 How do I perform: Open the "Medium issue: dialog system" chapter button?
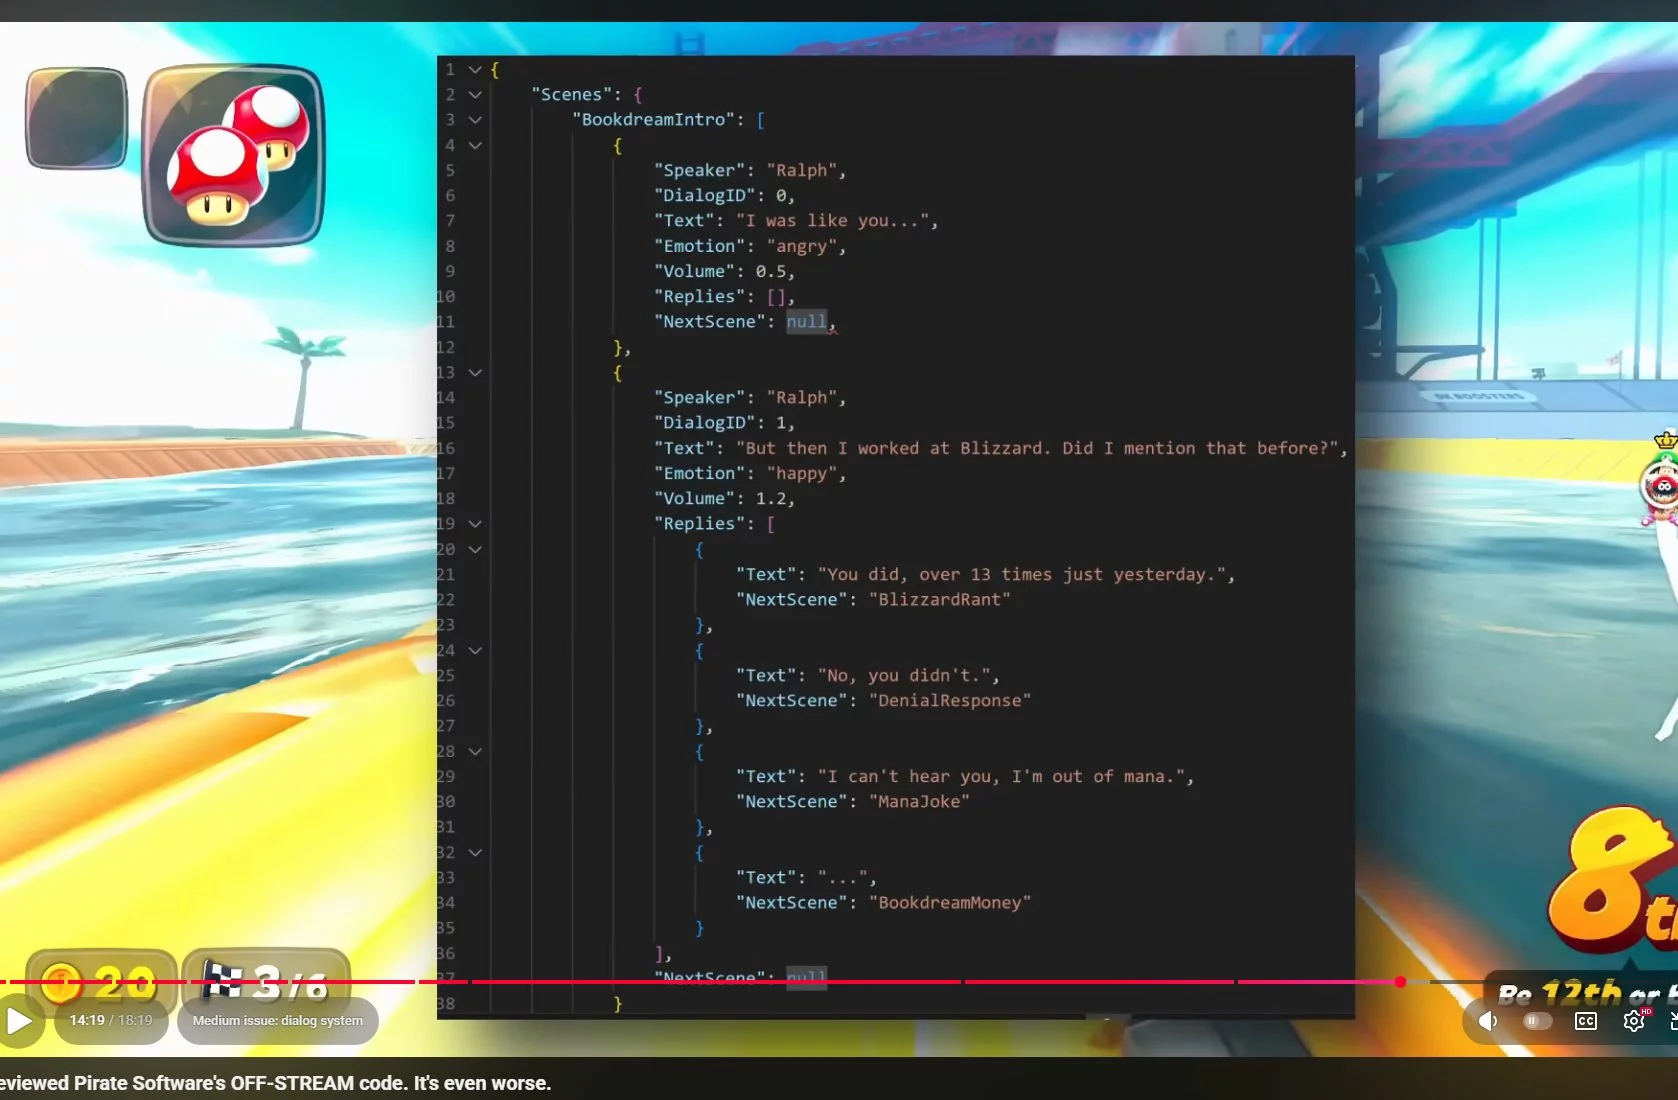point(278,1021)
